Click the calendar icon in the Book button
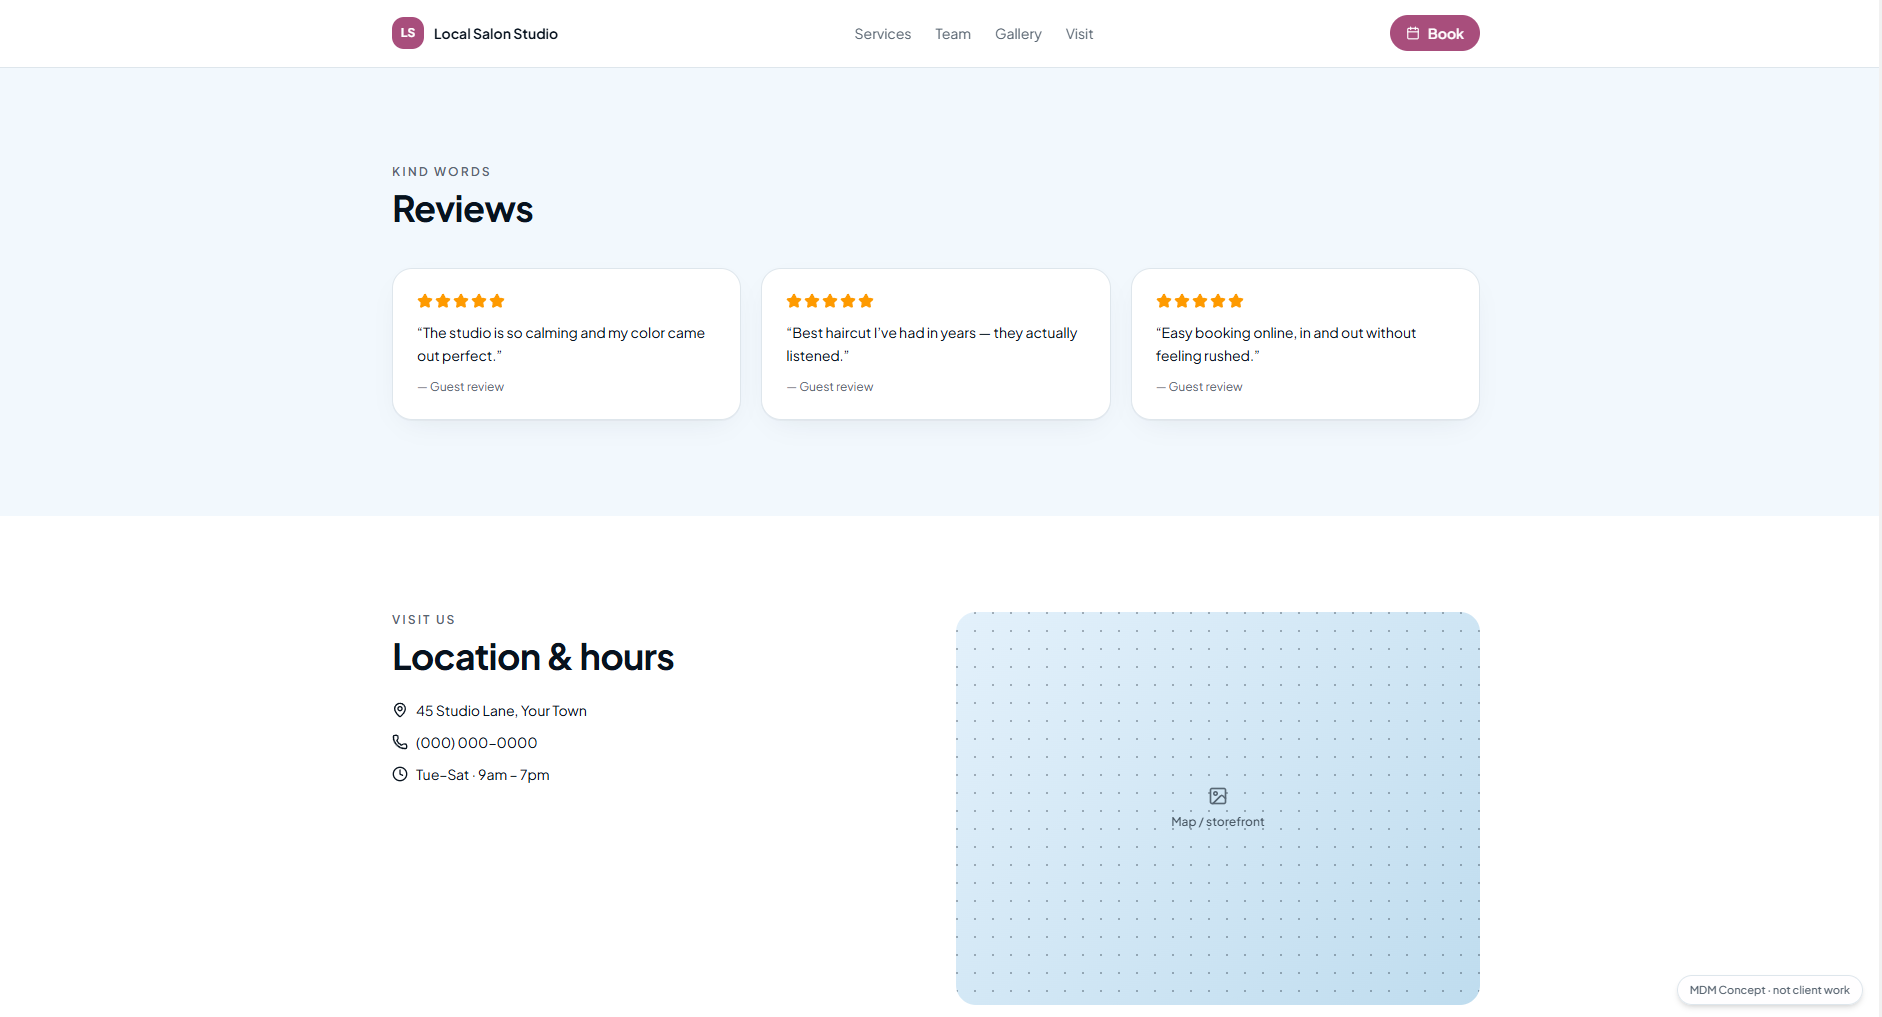Screen dimensions: 1882x1017 1413,33
